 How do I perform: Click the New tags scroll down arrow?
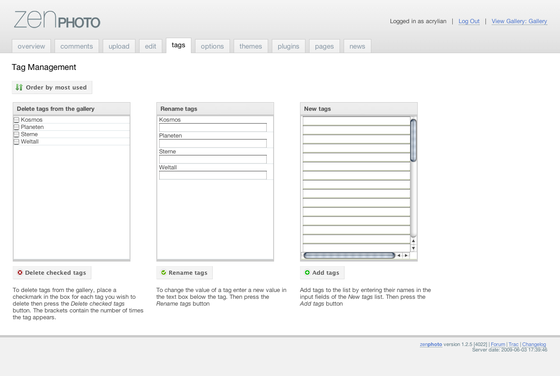[x=413, y=248]
